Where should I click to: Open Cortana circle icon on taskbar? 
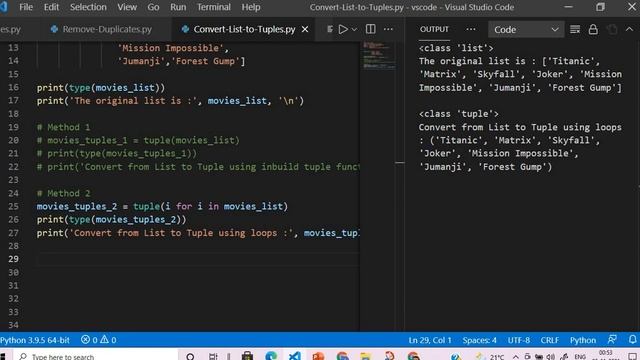click(x=190, y=356)
